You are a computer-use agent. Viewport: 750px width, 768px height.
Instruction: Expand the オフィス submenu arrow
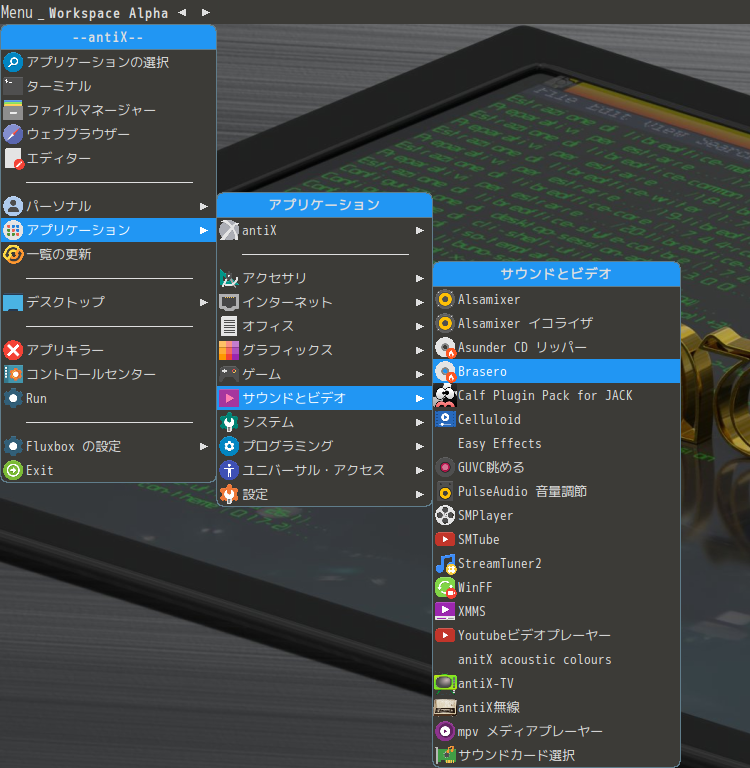coord(419,327)
